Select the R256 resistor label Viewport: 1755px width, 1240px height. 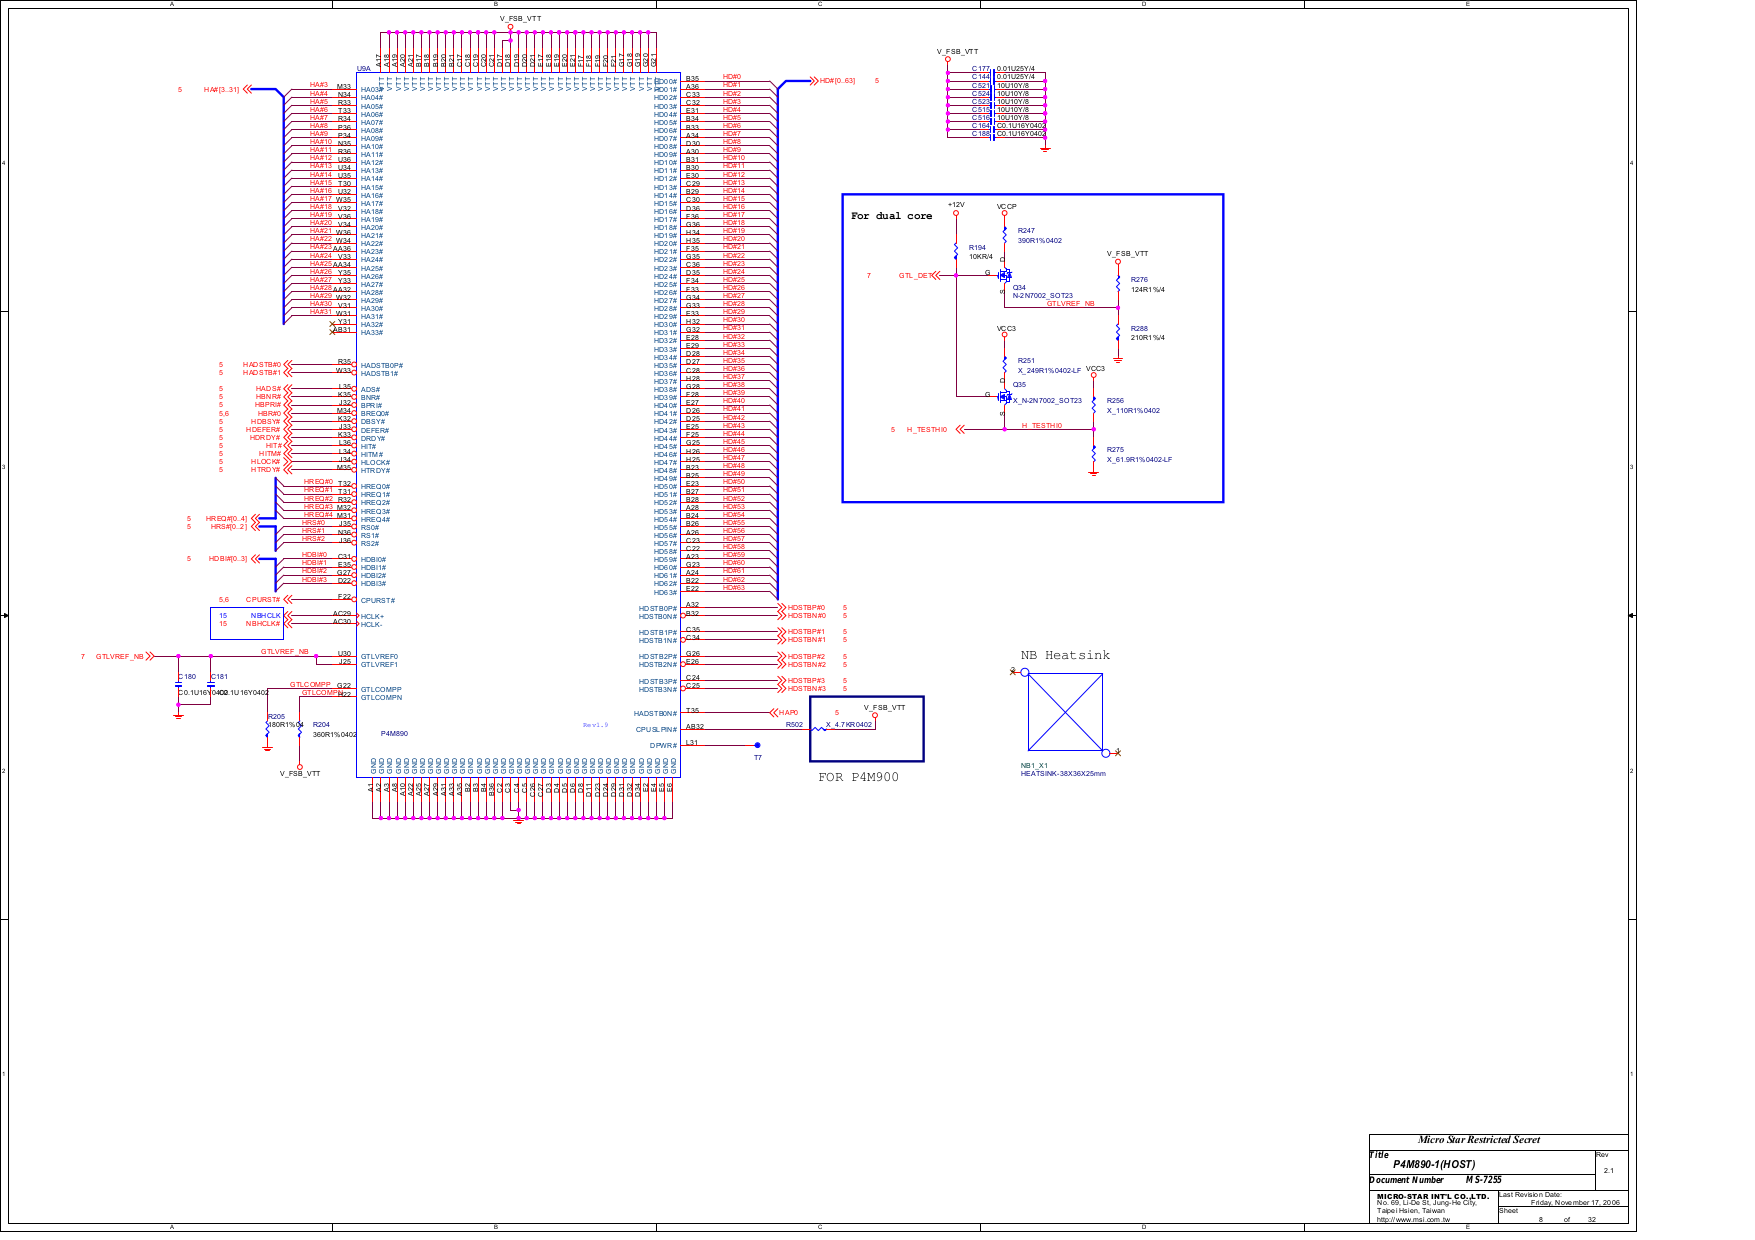pyautogui.click(x=1115, y=401)
